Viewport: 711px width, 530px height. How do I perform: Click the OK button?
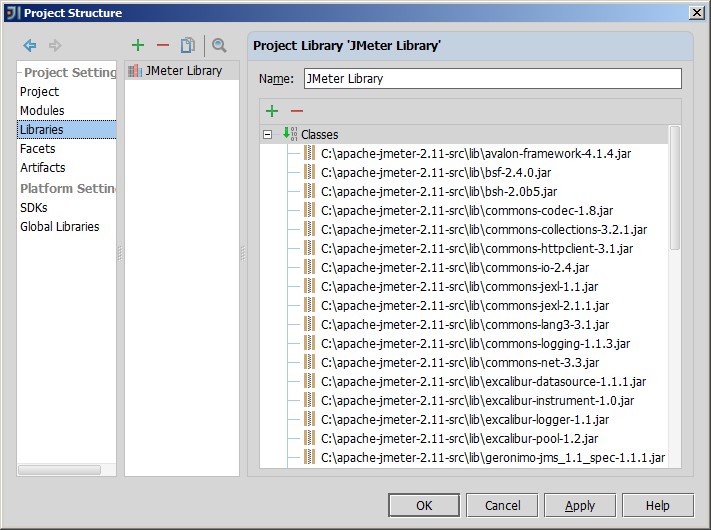click(424, 506)
